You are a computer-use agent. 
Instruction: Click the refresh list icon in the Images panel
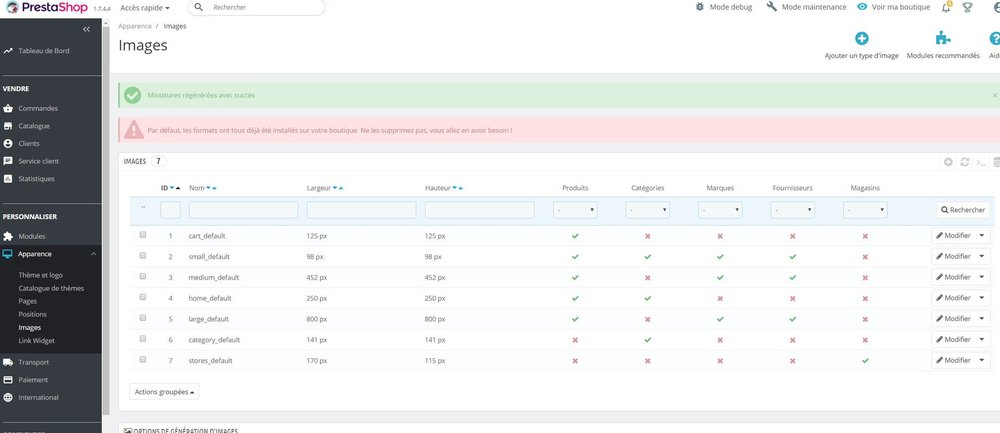[965, 162]
